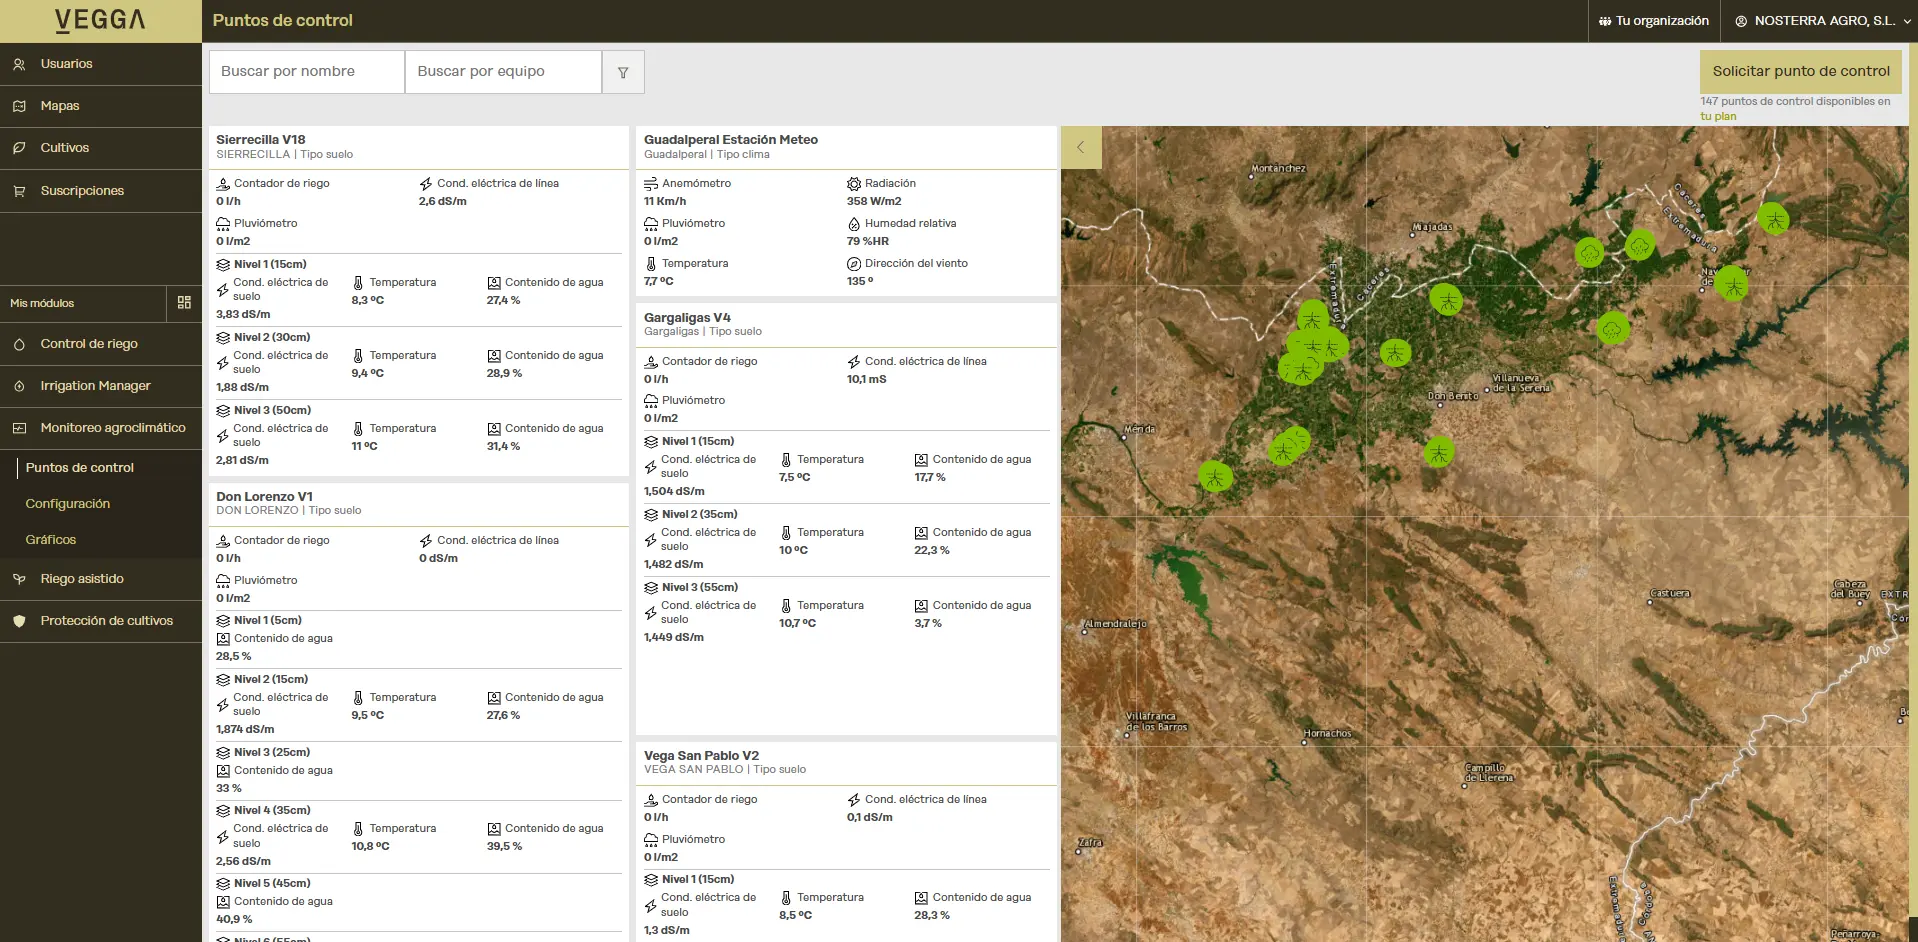Click the Mapas map icon

[19, 106]
